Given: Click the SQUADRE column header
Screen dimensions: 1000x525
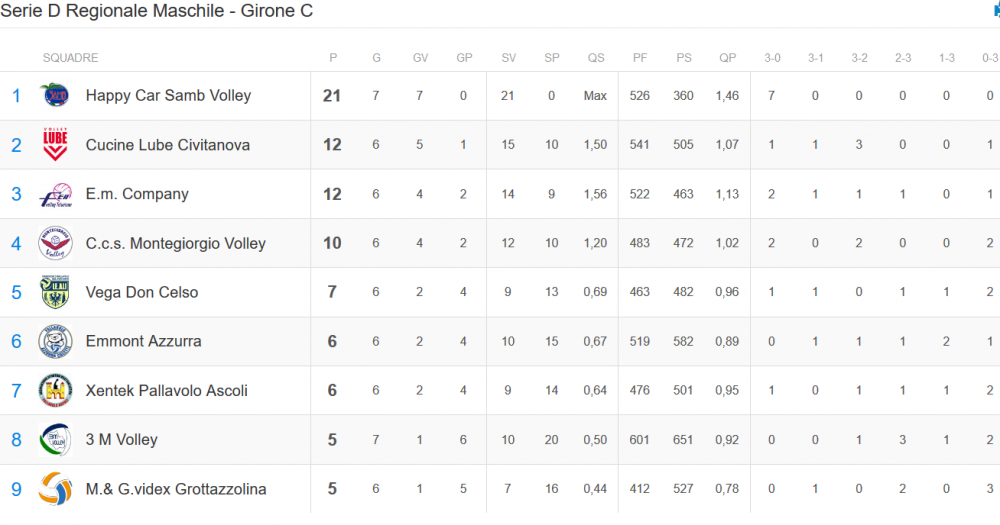Looking at the screenshot, I should pos(70,58).
